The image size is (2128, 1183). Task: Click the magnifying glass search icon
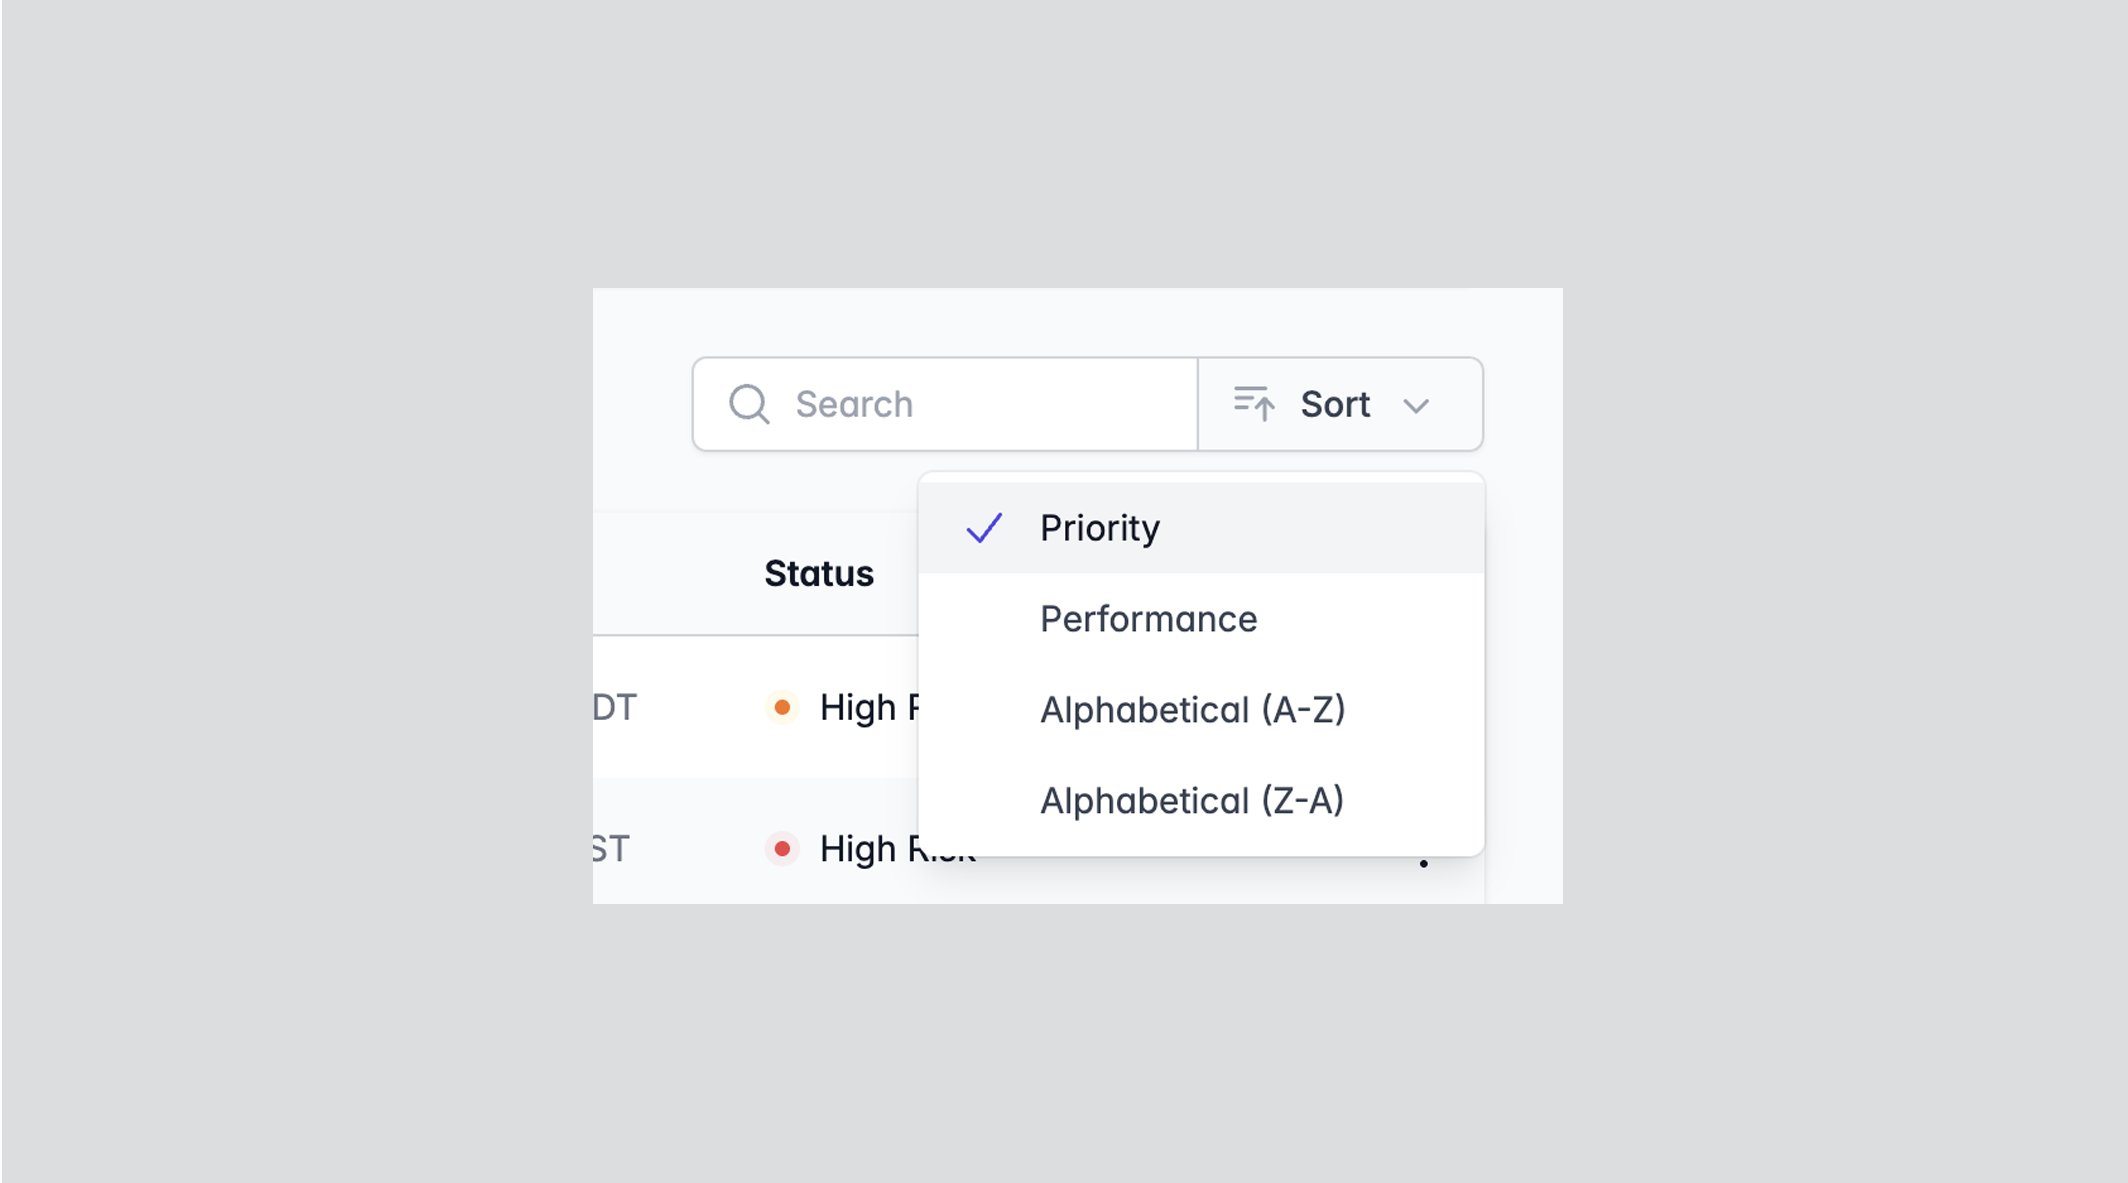[749, 404]
